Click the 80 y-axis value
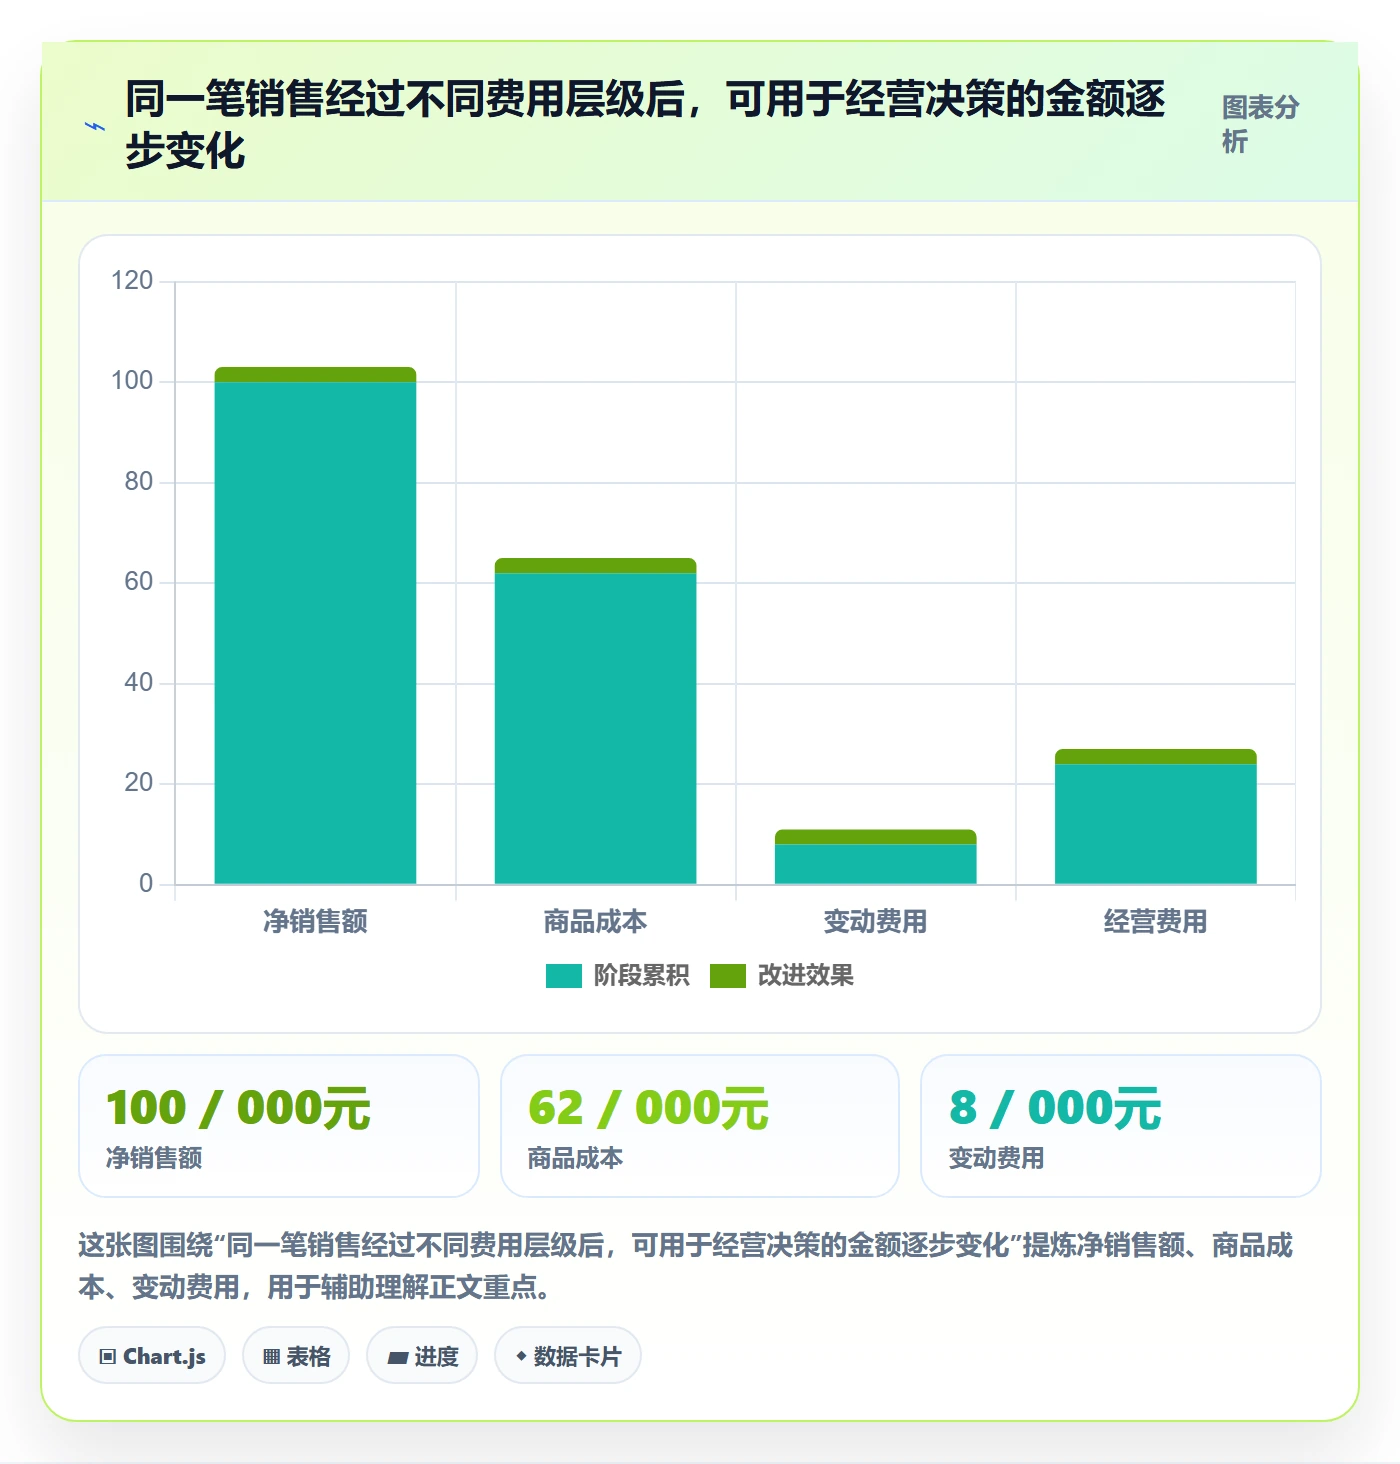 coord(139,482)
